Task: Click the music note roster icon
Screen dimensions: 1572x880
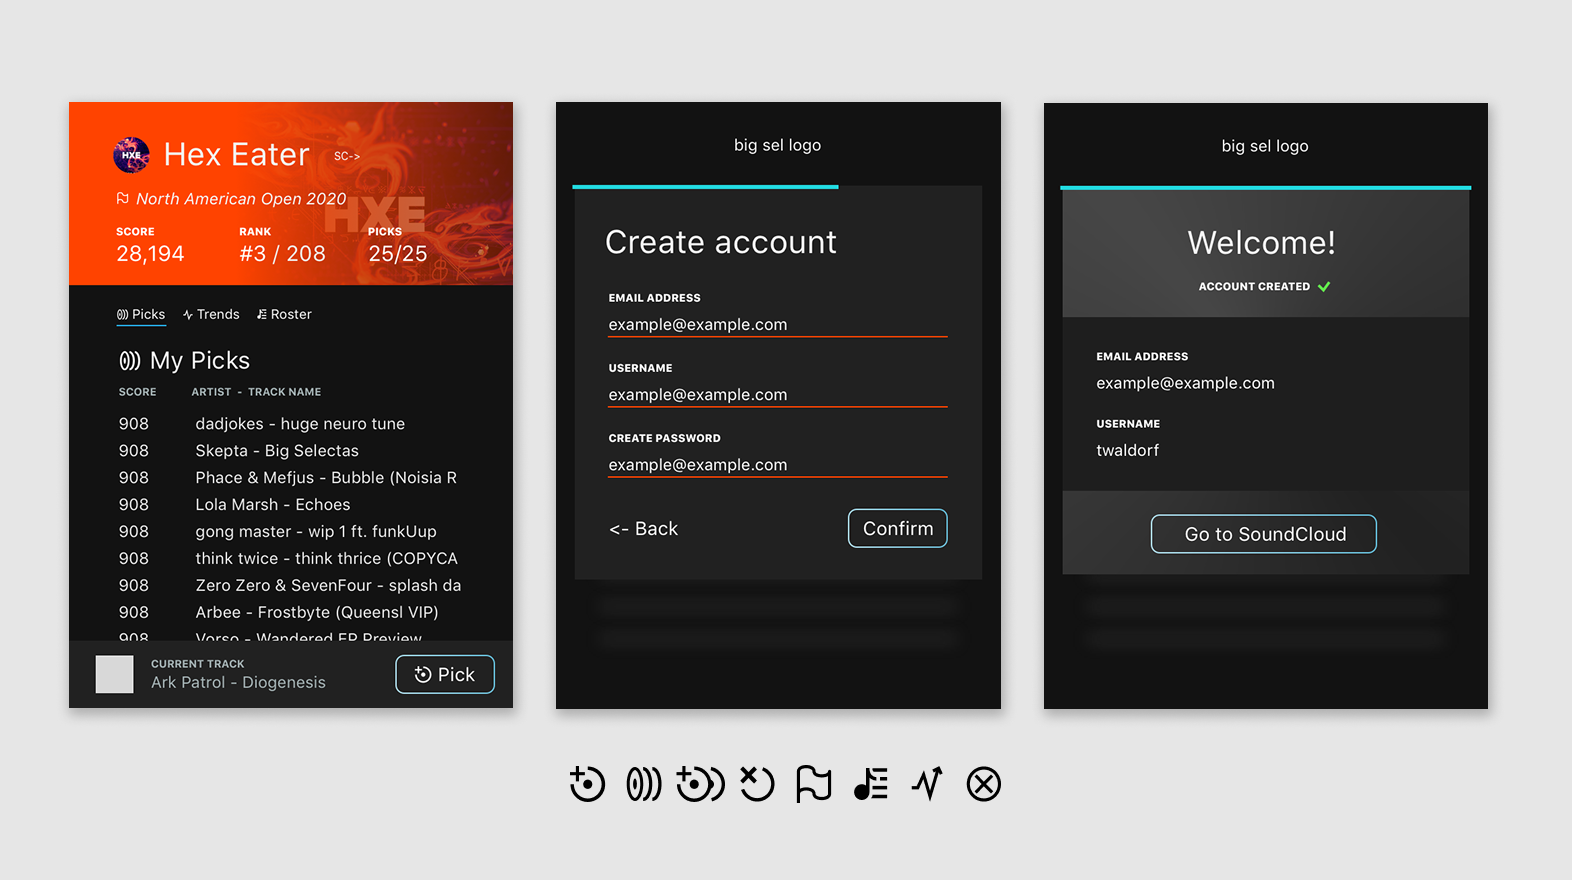Action: pyautogui.click(x=871, y=784)
